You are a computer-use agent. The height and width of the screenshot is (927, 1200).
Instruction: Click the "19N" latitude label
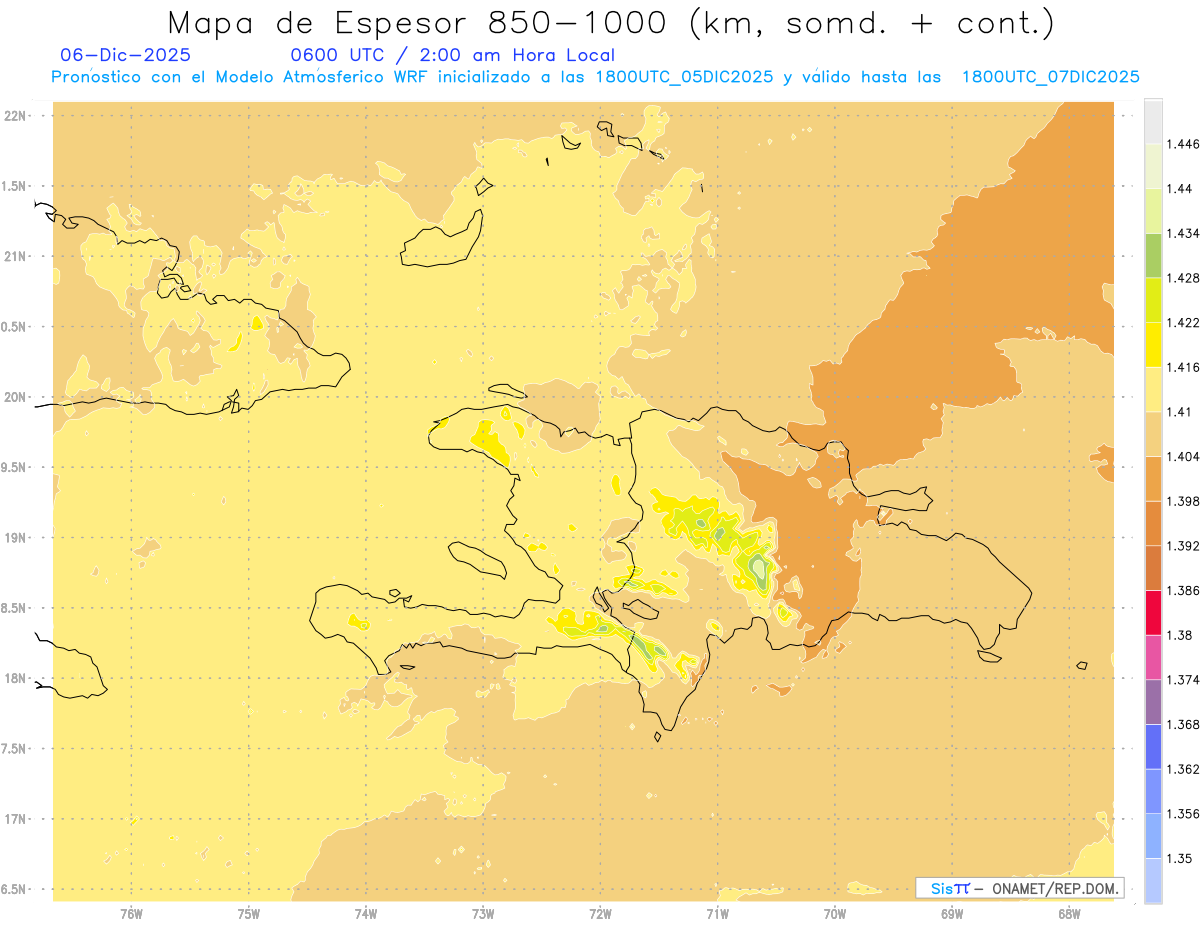coord(17,538)
